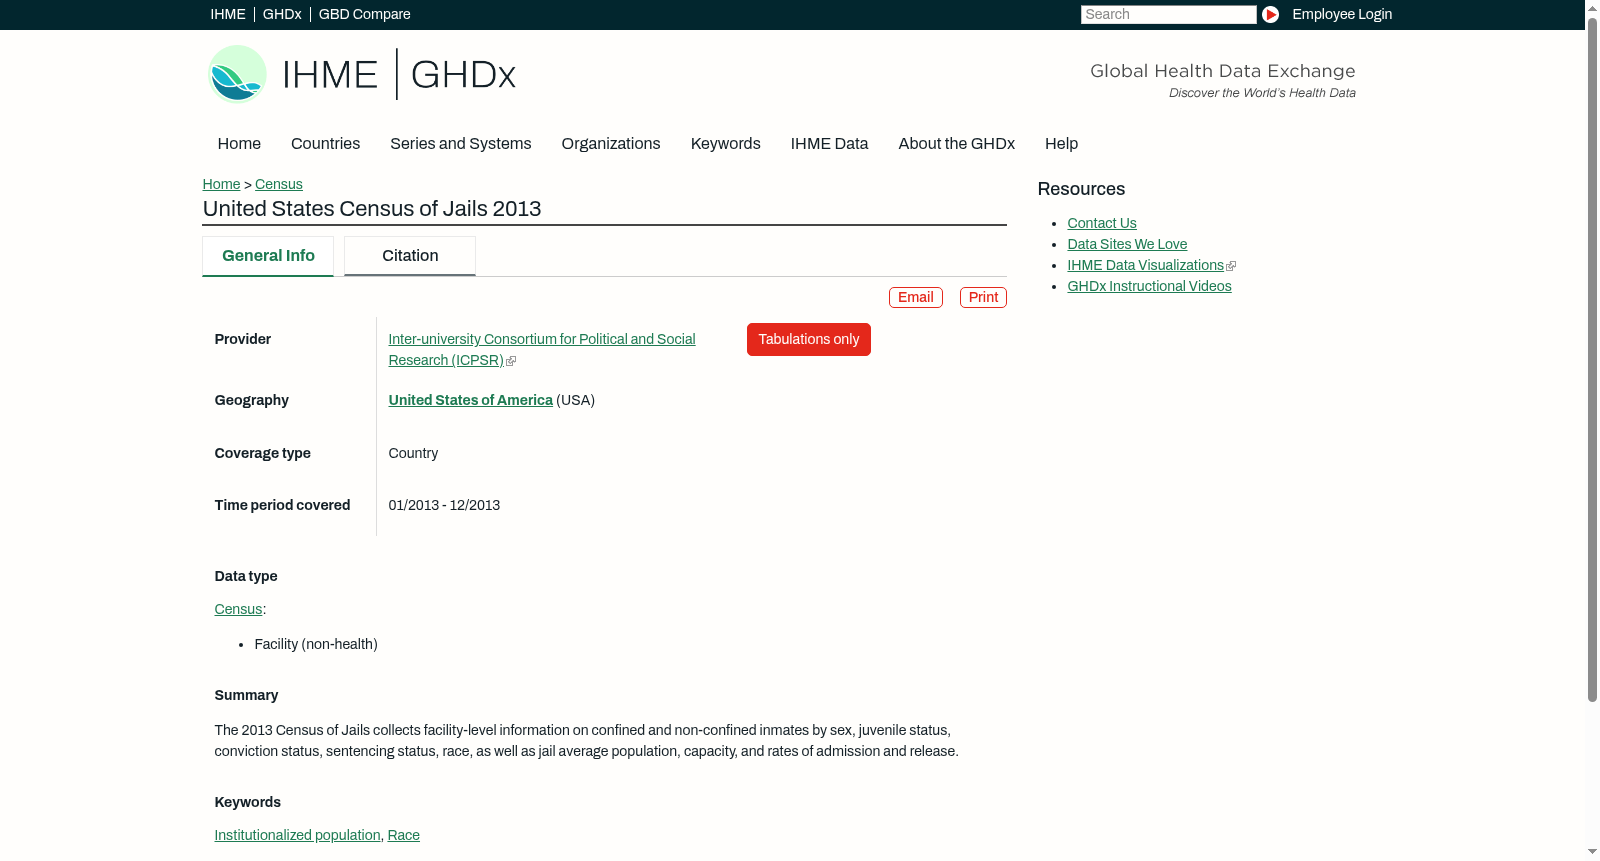The width and height of the screenshot is (1600, 861).
Task: Click the IHME GHDx logo
Action: pyautogui.click(x=361, y=74)
